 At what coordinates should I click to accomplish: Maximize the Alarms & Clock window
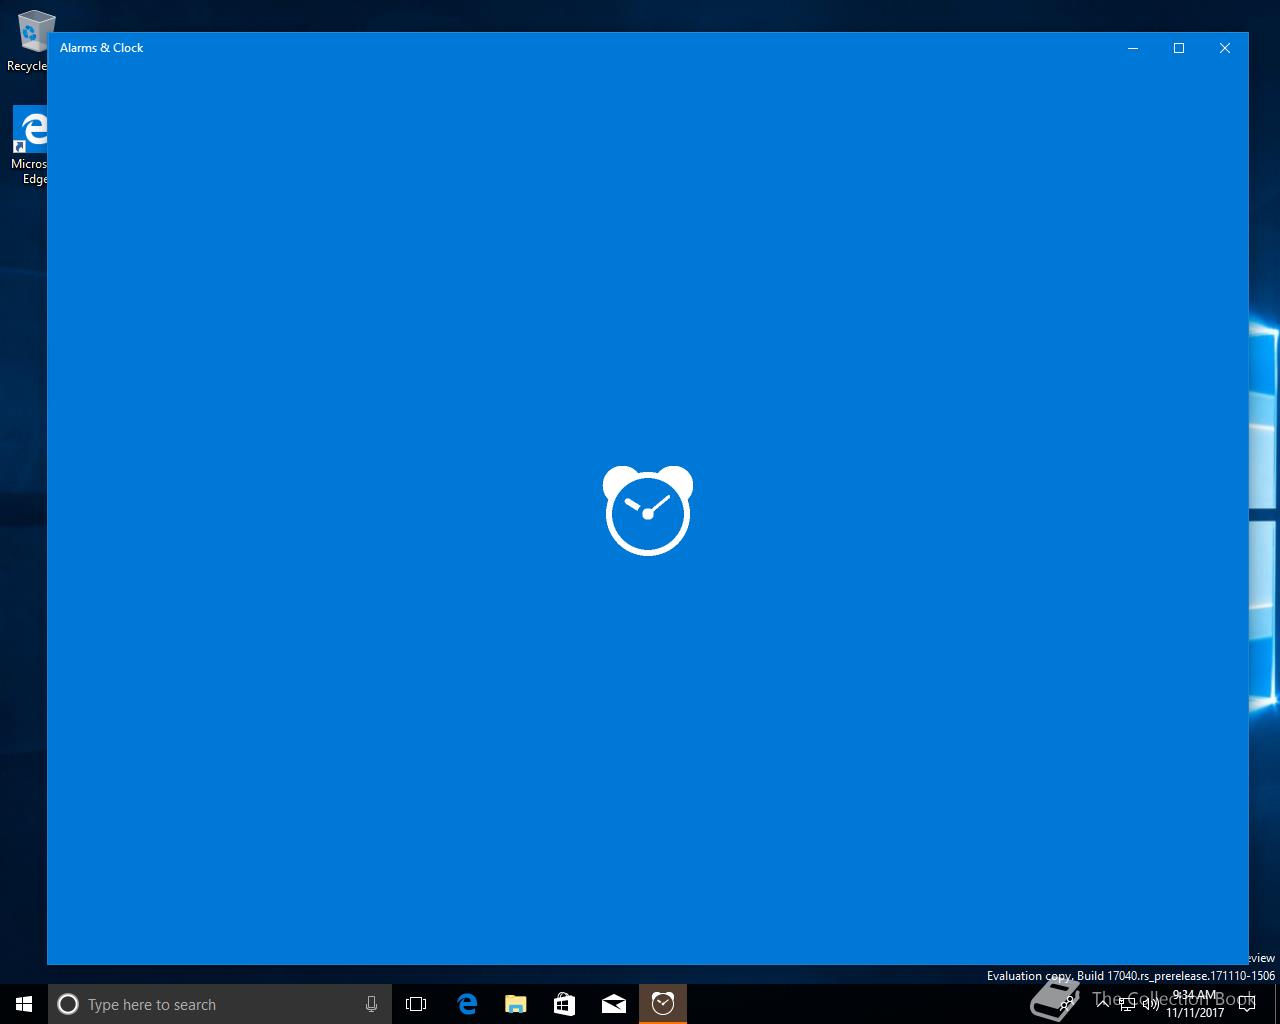[1179, 48]
